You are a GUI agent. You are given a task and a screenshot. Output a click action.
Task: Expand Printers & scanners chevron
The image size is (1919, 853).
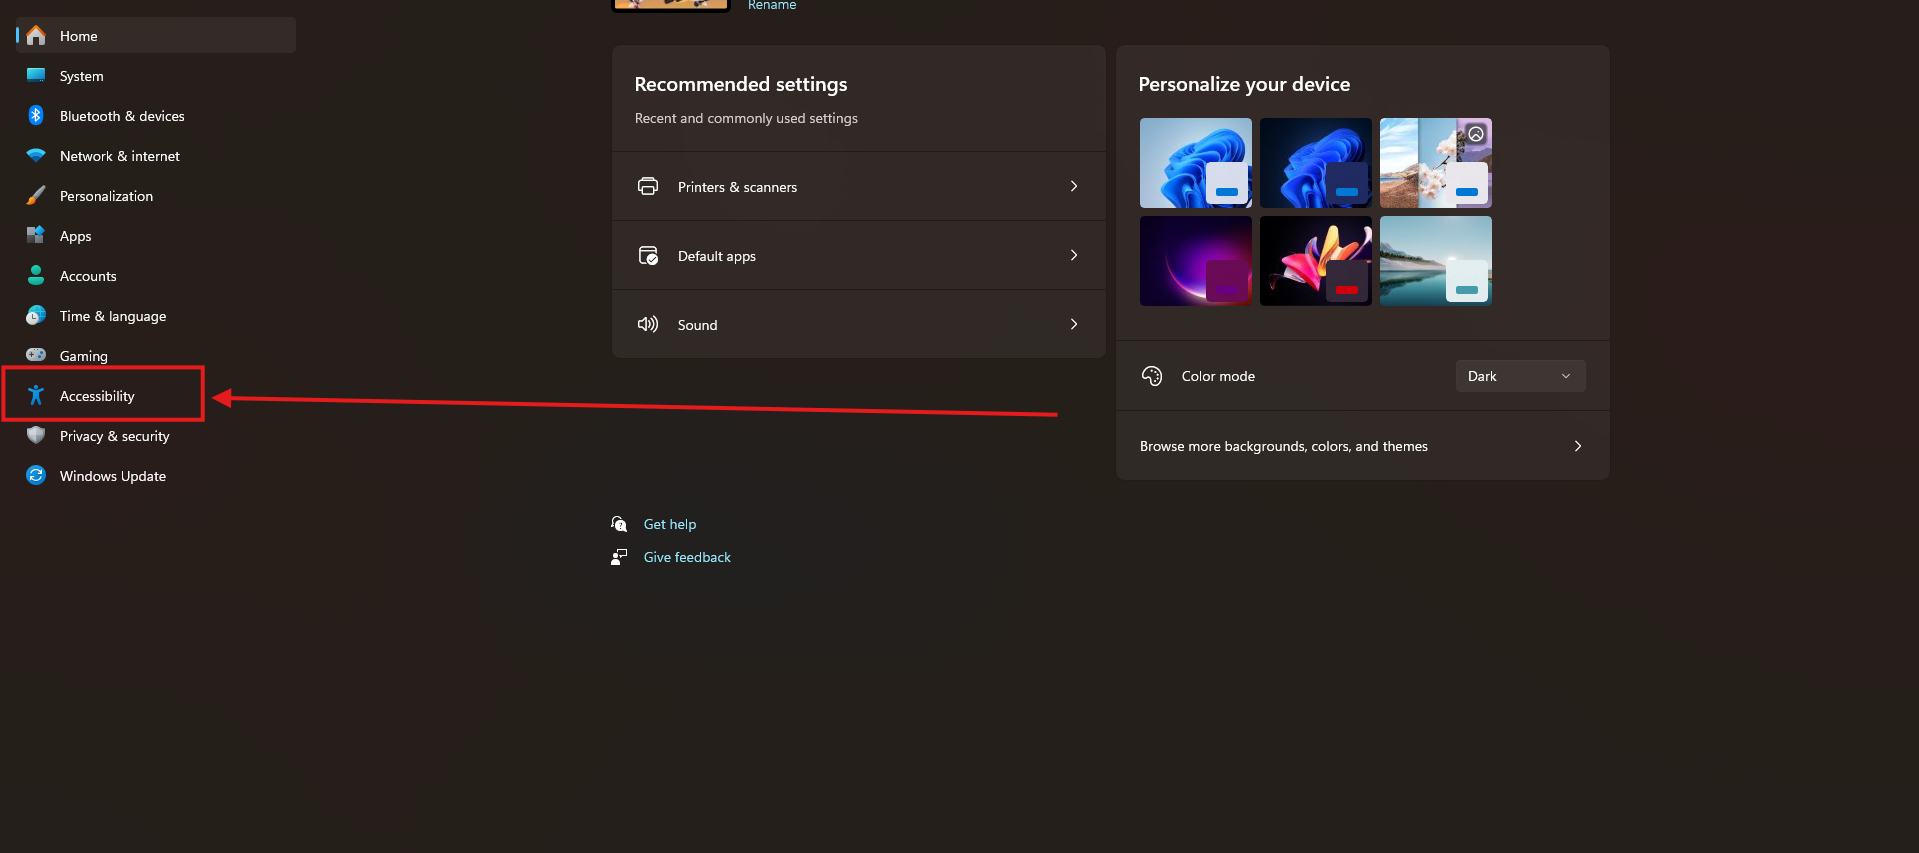click(x=1074, y=186)
